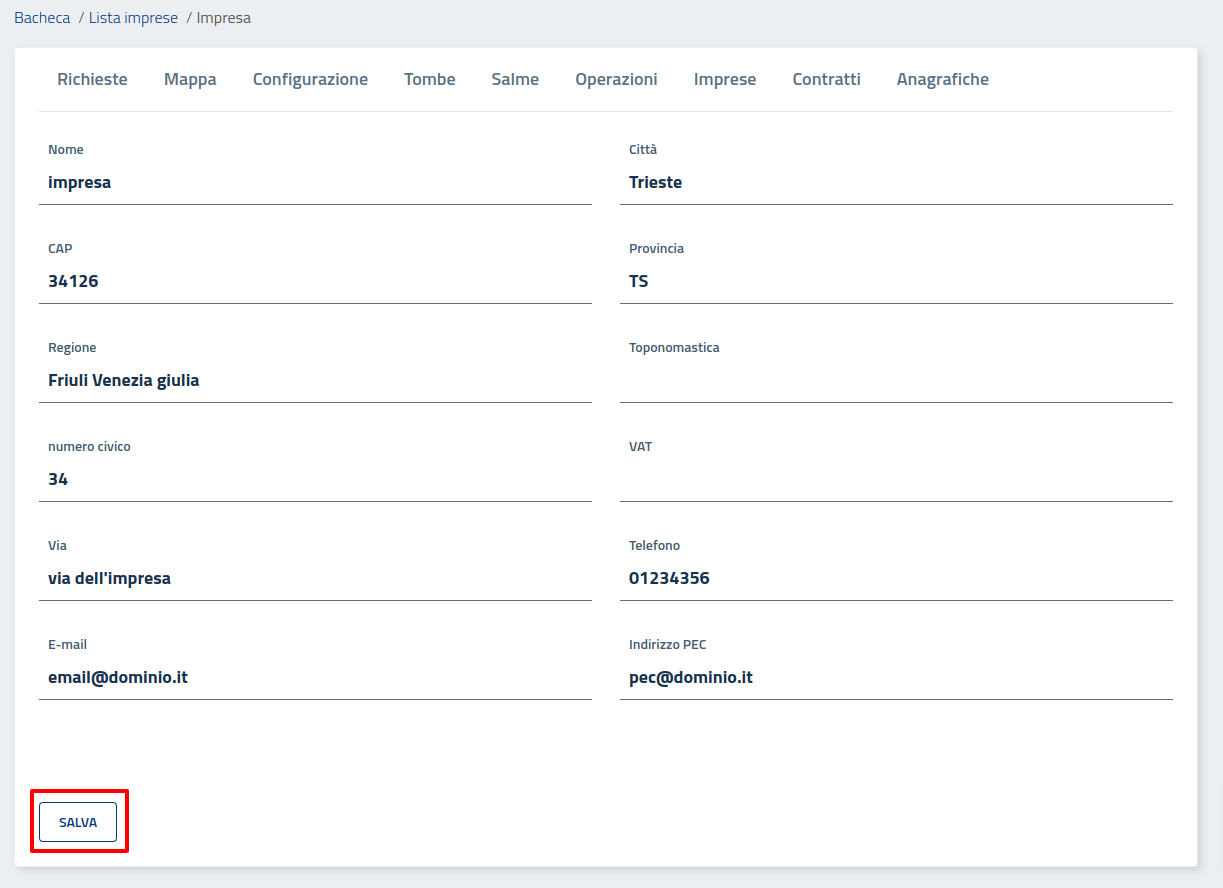Open the Contratti tab
This screenshot has width=1223, height=888.
(x=826, y=79)
